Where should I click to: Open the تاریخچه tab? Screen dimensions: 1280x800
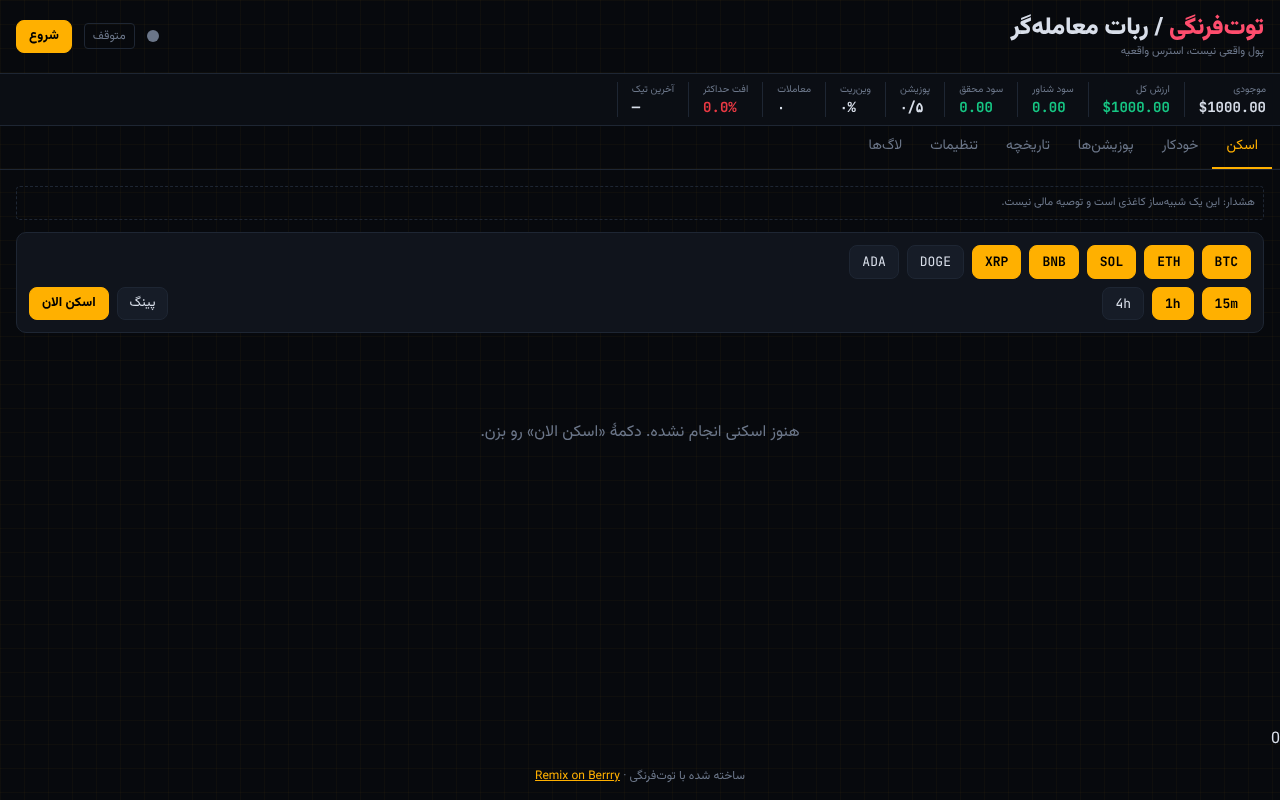point(1028,146)
